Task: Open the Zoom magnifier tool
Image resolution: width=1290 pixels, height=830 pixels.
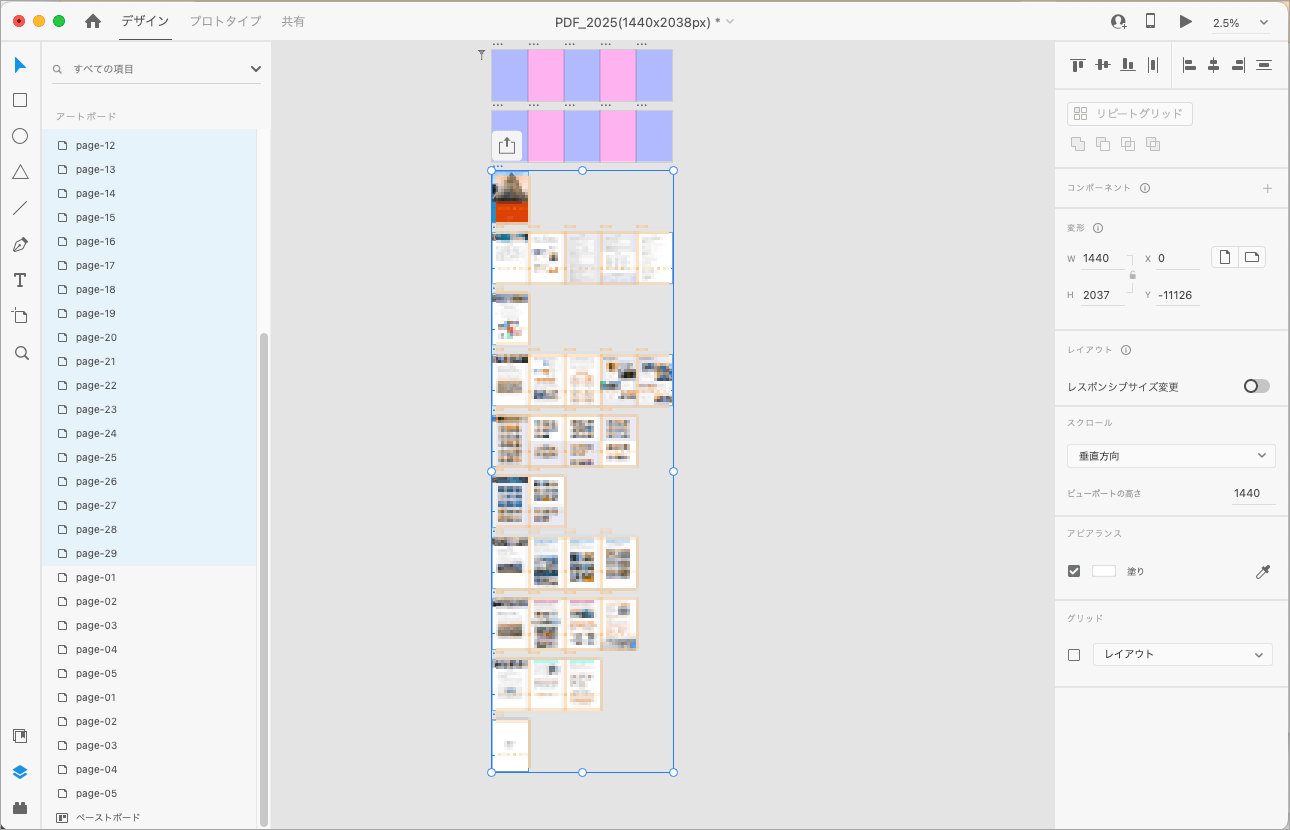Action: 20,353
